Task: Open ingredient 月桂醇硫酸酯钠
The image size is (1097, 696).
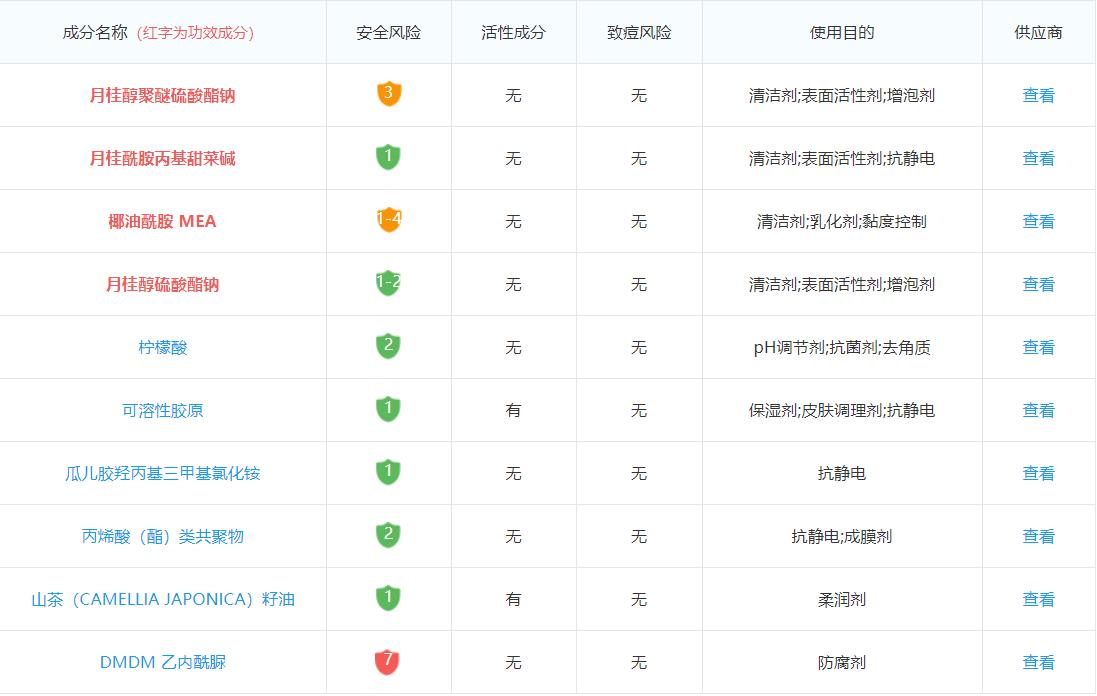Action: (x=162, y=285)
